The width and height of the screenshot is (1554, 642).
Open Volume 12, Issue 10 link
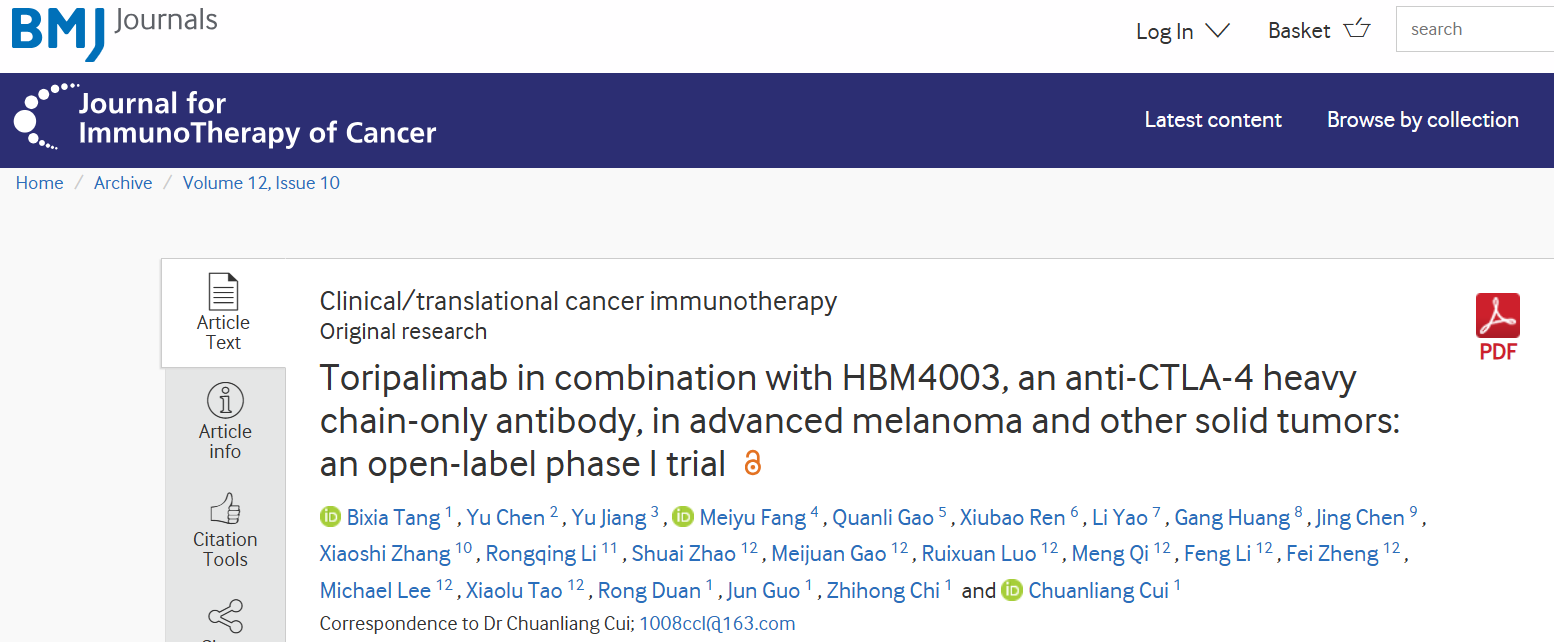(x=261, y=183)
